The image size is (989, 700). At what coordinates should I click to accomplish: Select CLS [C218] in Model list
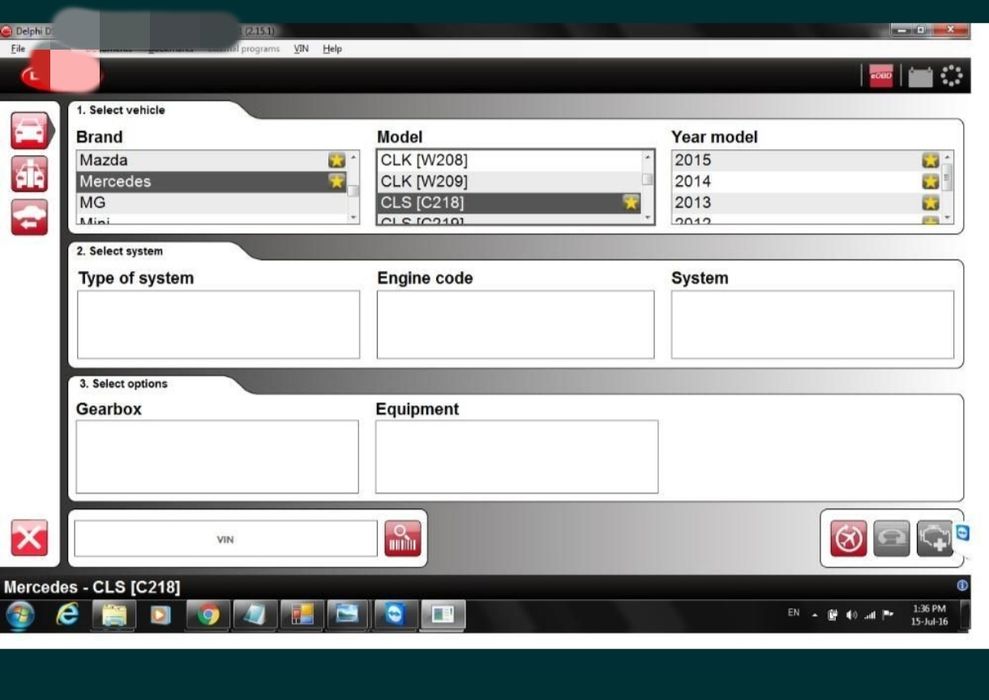[509, 202]
